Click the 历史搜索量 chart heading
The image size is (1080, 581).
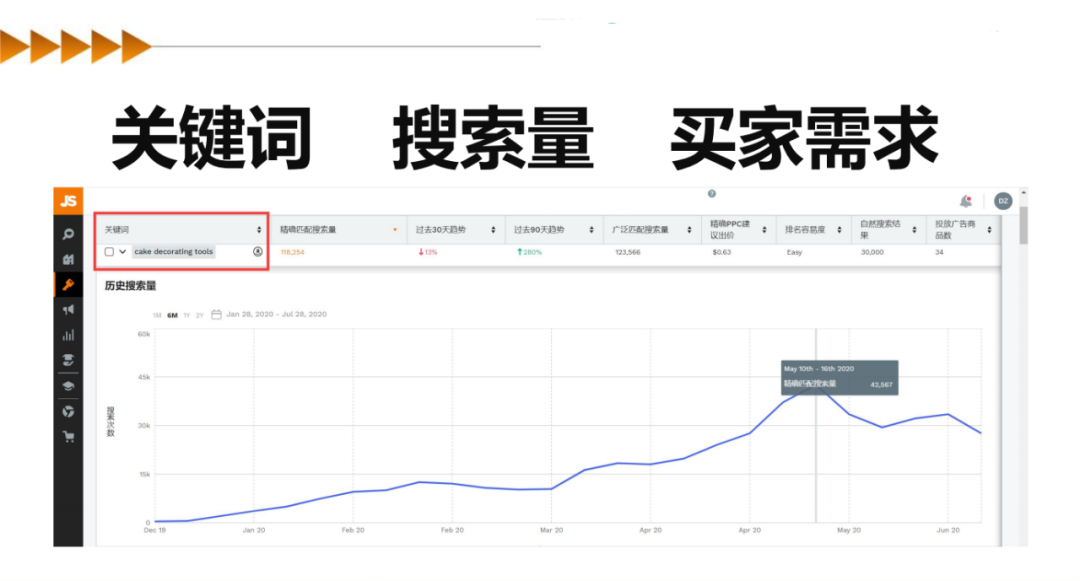131,286
